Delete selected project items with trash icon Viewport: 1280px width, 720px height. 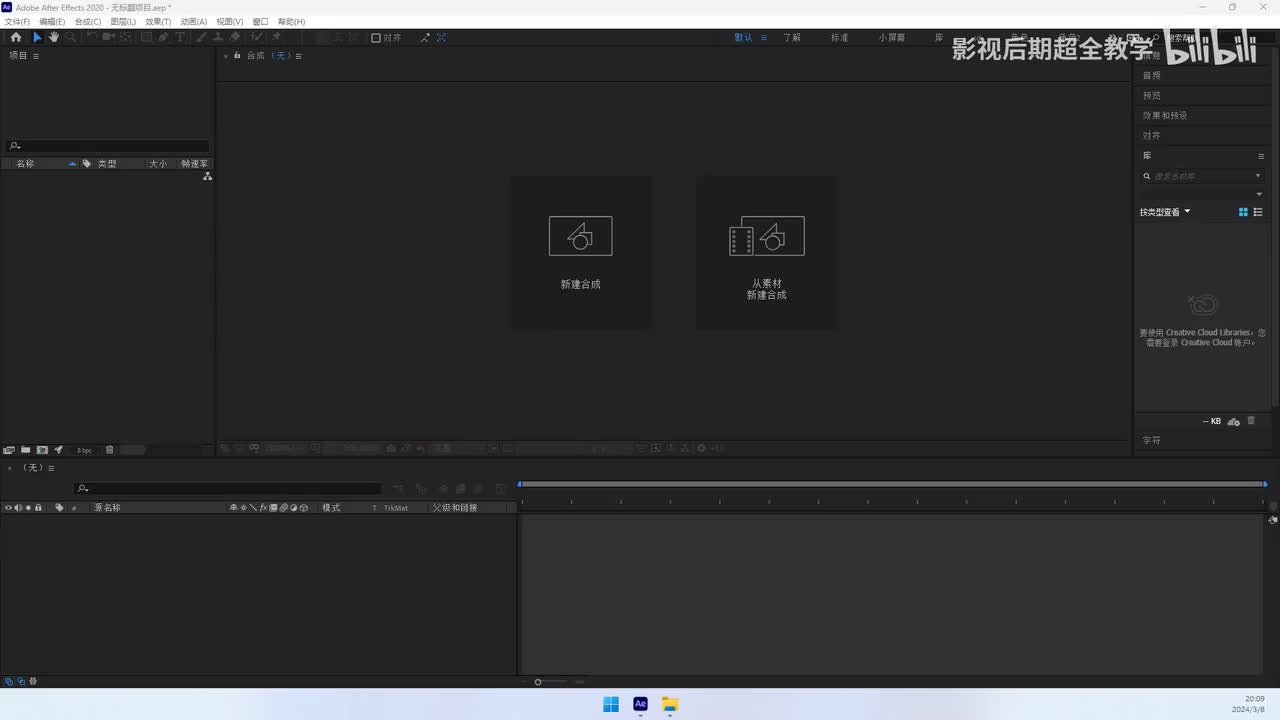110,450
